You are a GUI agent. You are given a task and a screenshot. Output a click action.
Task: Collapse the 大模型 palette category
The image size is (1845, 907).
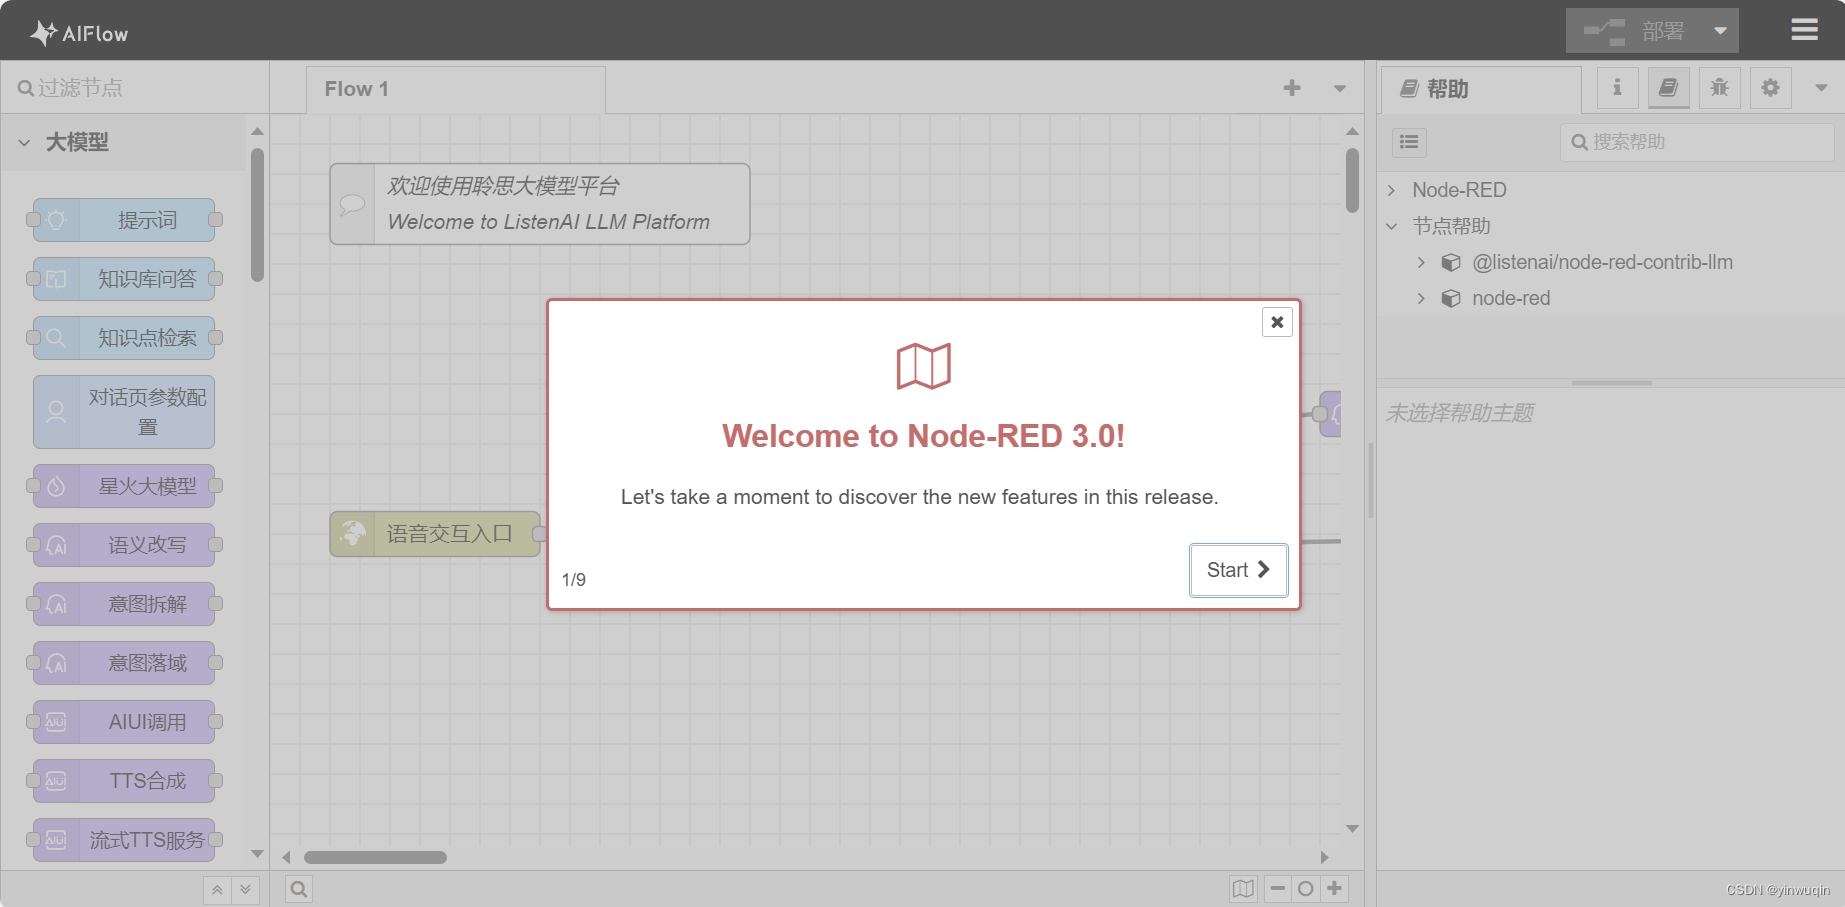(123, 142)
